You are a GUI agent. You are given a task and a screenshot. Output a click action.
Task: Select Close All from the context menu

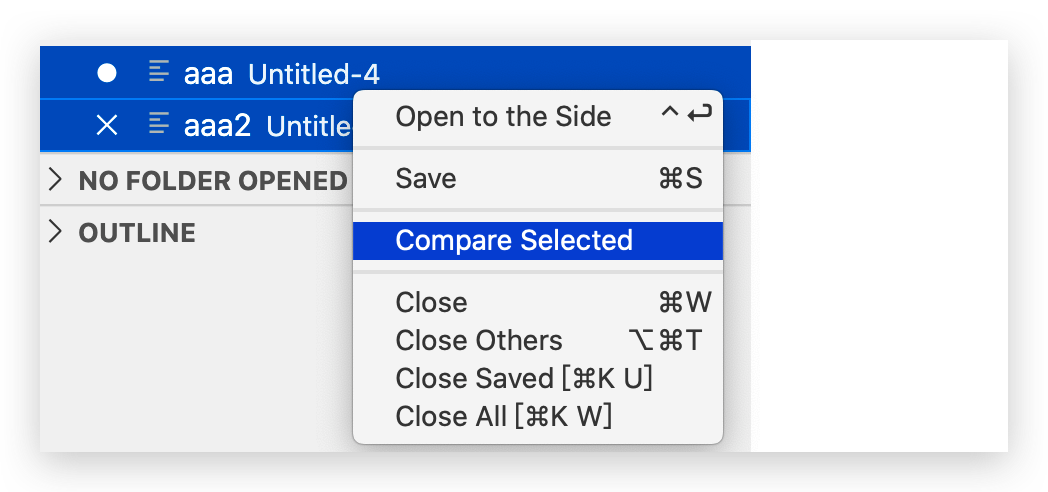(x=503, y=415)
